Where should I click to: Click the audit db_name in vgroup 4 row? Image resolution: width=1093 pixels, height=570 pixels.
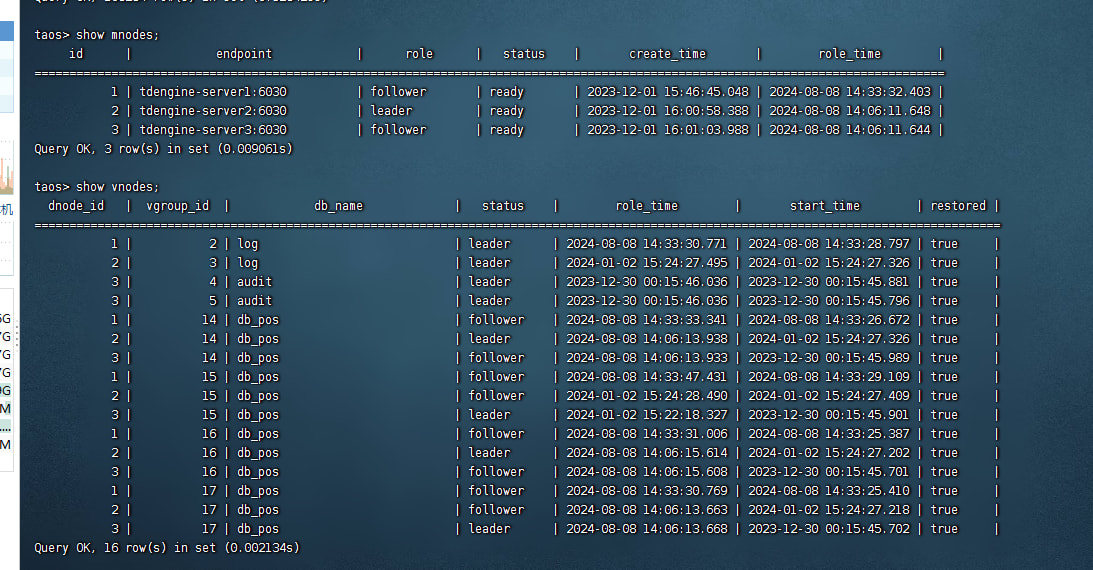[x=254, y=282]
